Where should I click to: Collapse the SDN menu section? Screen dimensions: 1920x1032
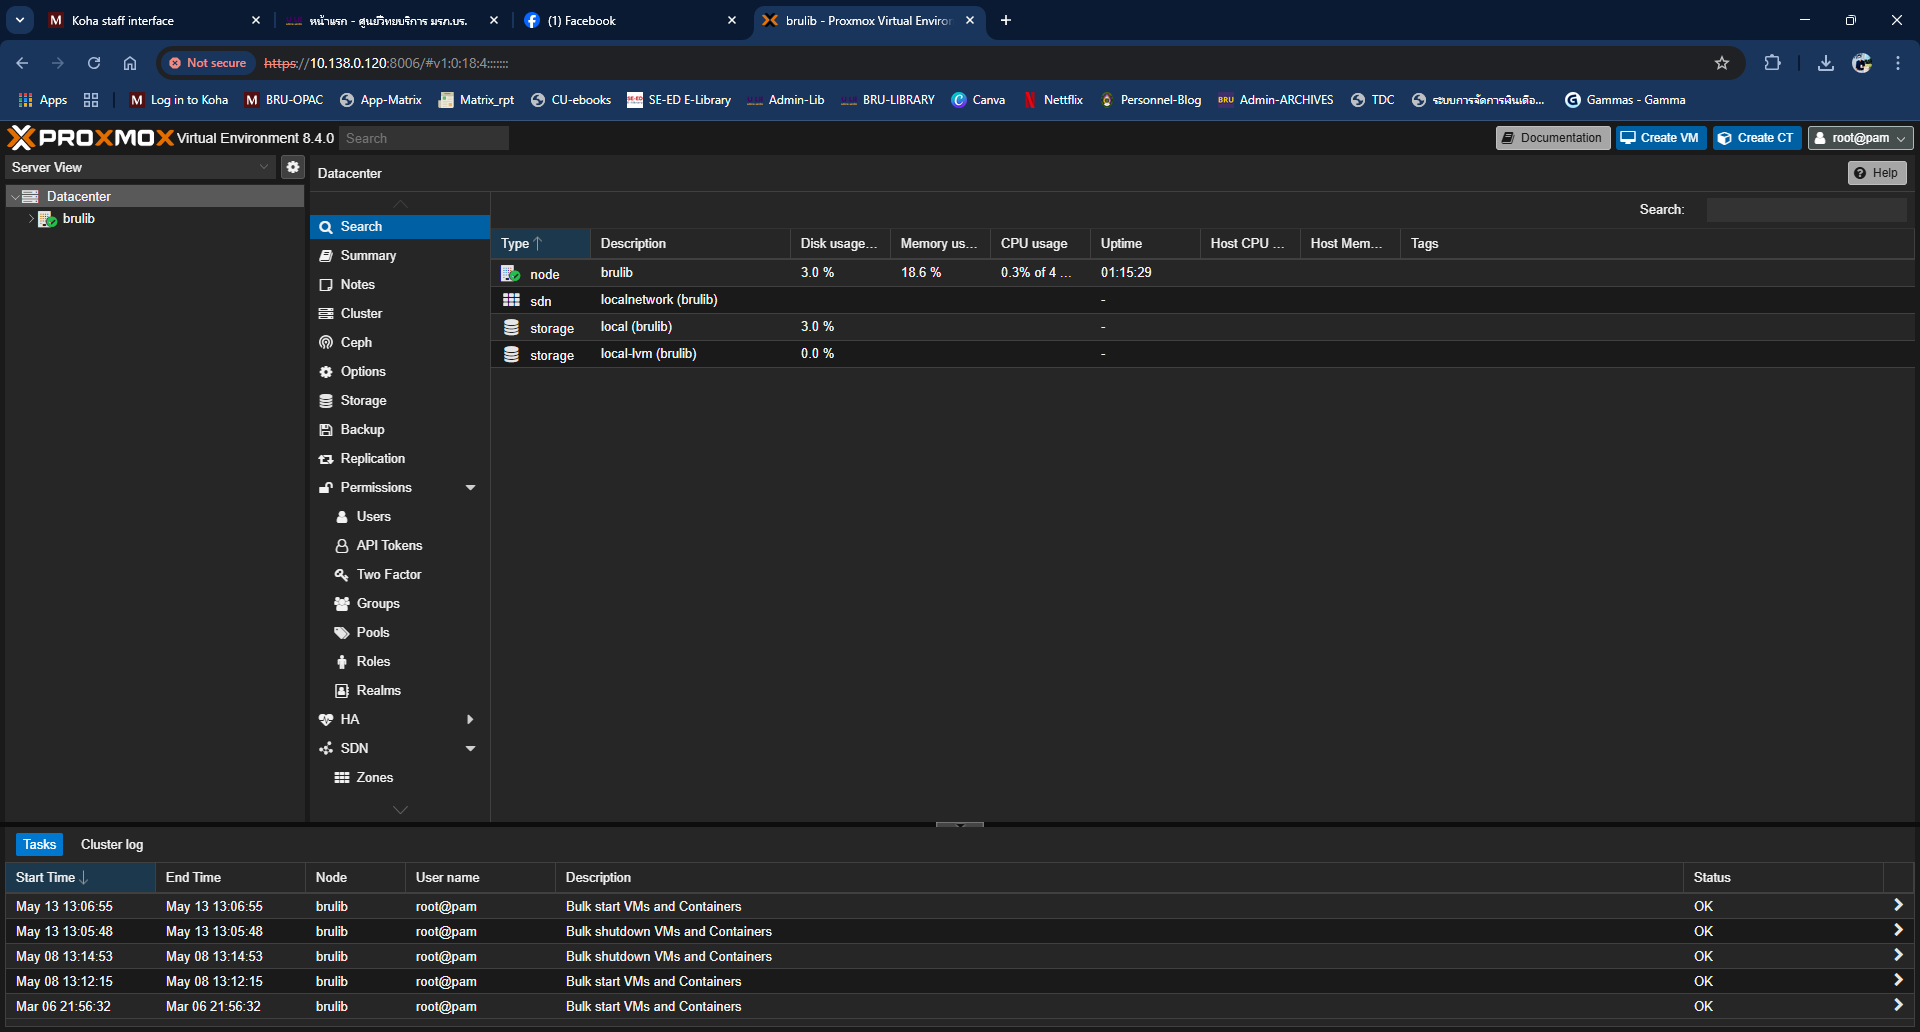click(470, 749)
